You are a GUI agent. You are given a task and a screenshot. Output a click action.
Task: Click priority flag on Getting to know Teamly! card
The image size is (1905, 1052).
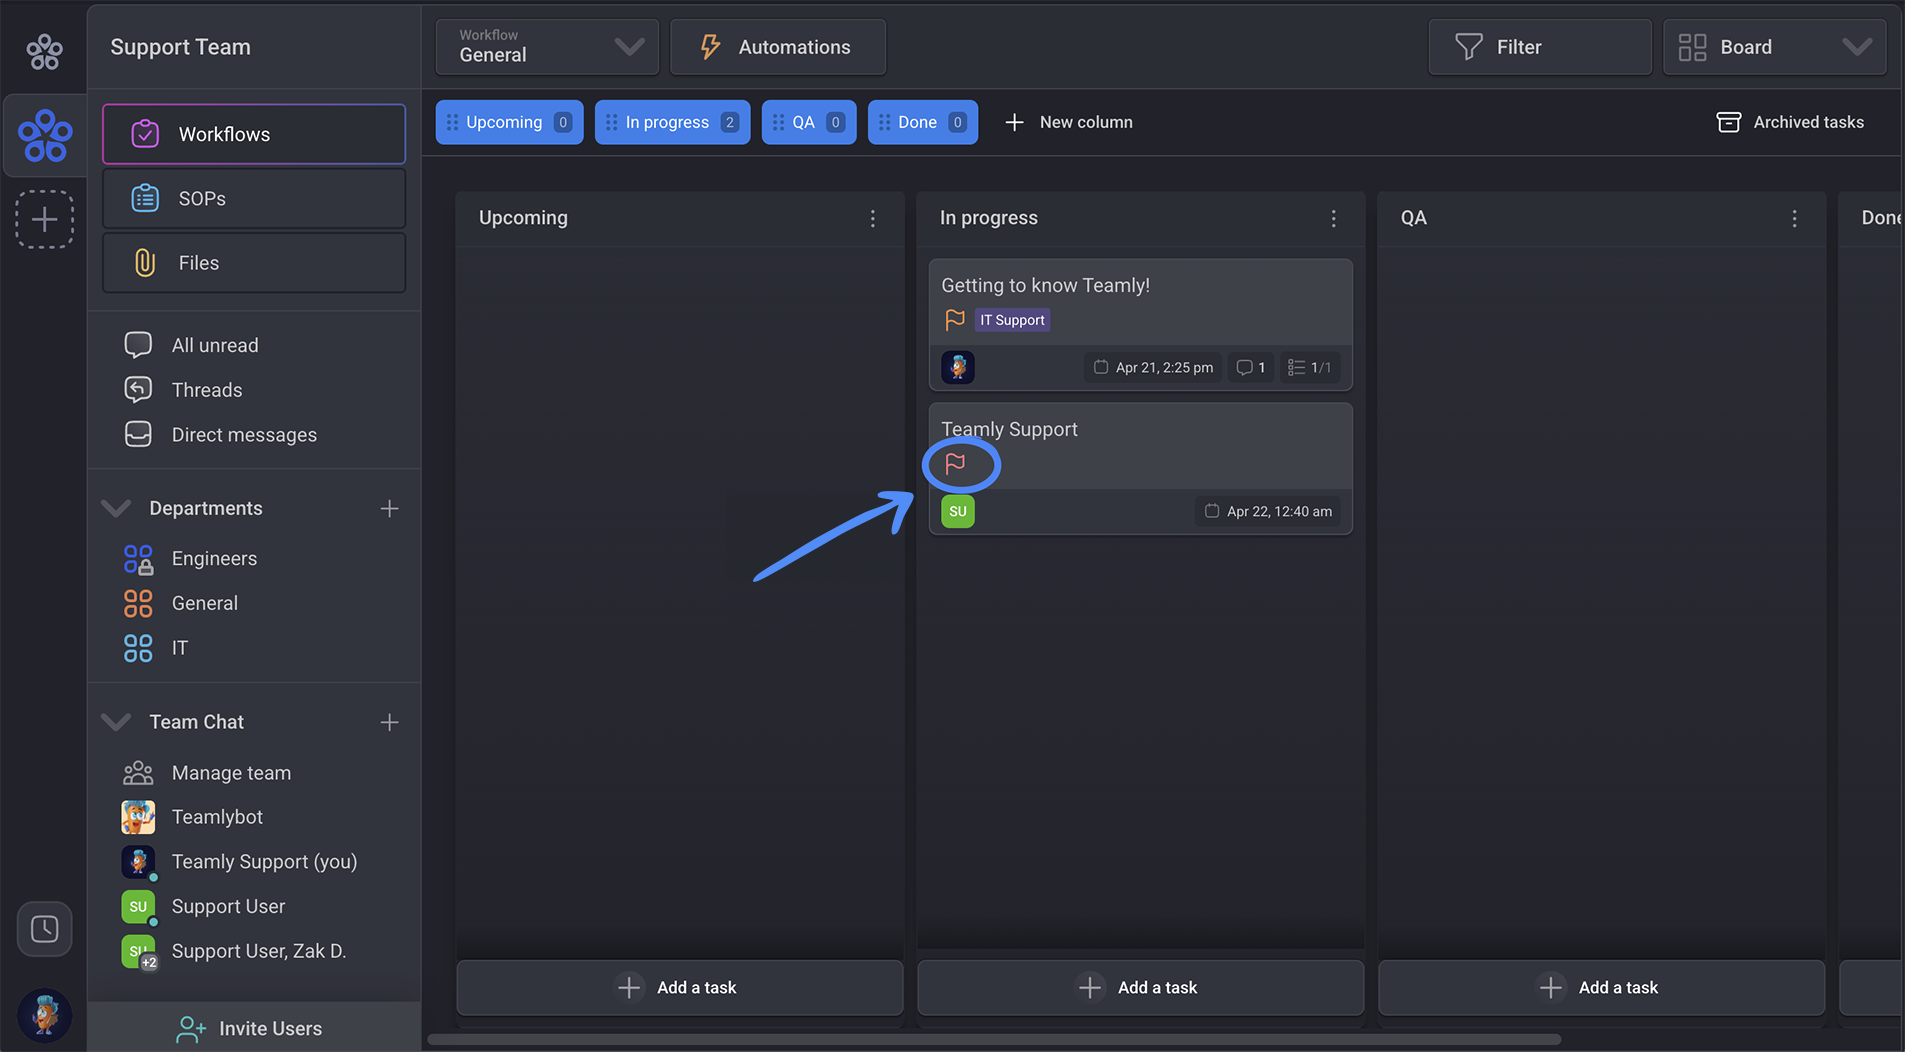coord(954,320)
